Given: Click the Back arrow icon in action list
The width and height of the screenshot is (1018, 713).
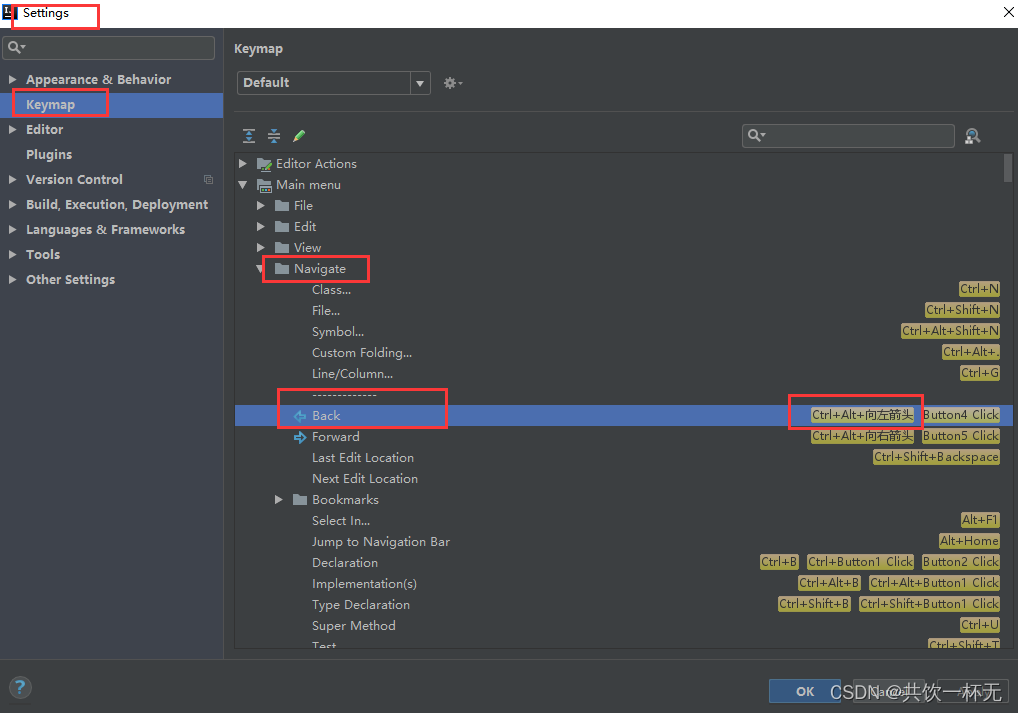Looking at the screenshot, I should [300, 416].
